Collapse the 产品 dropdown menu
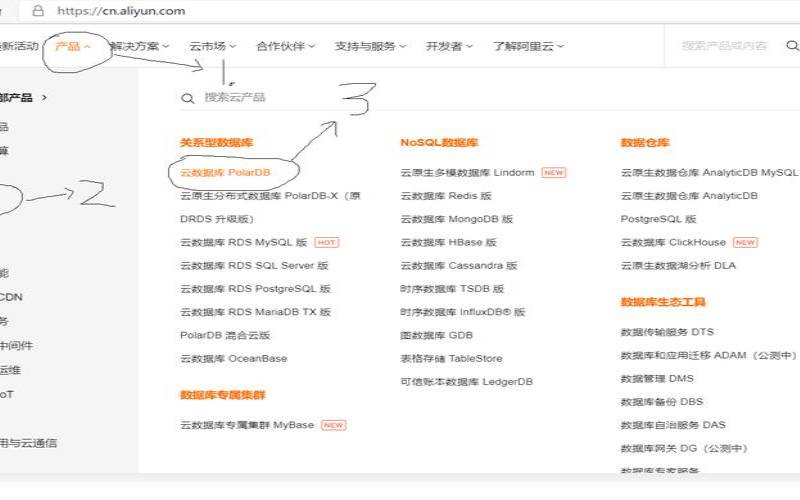Image resolution: width=800 pixels, height=500 pixels. (72, 46)
